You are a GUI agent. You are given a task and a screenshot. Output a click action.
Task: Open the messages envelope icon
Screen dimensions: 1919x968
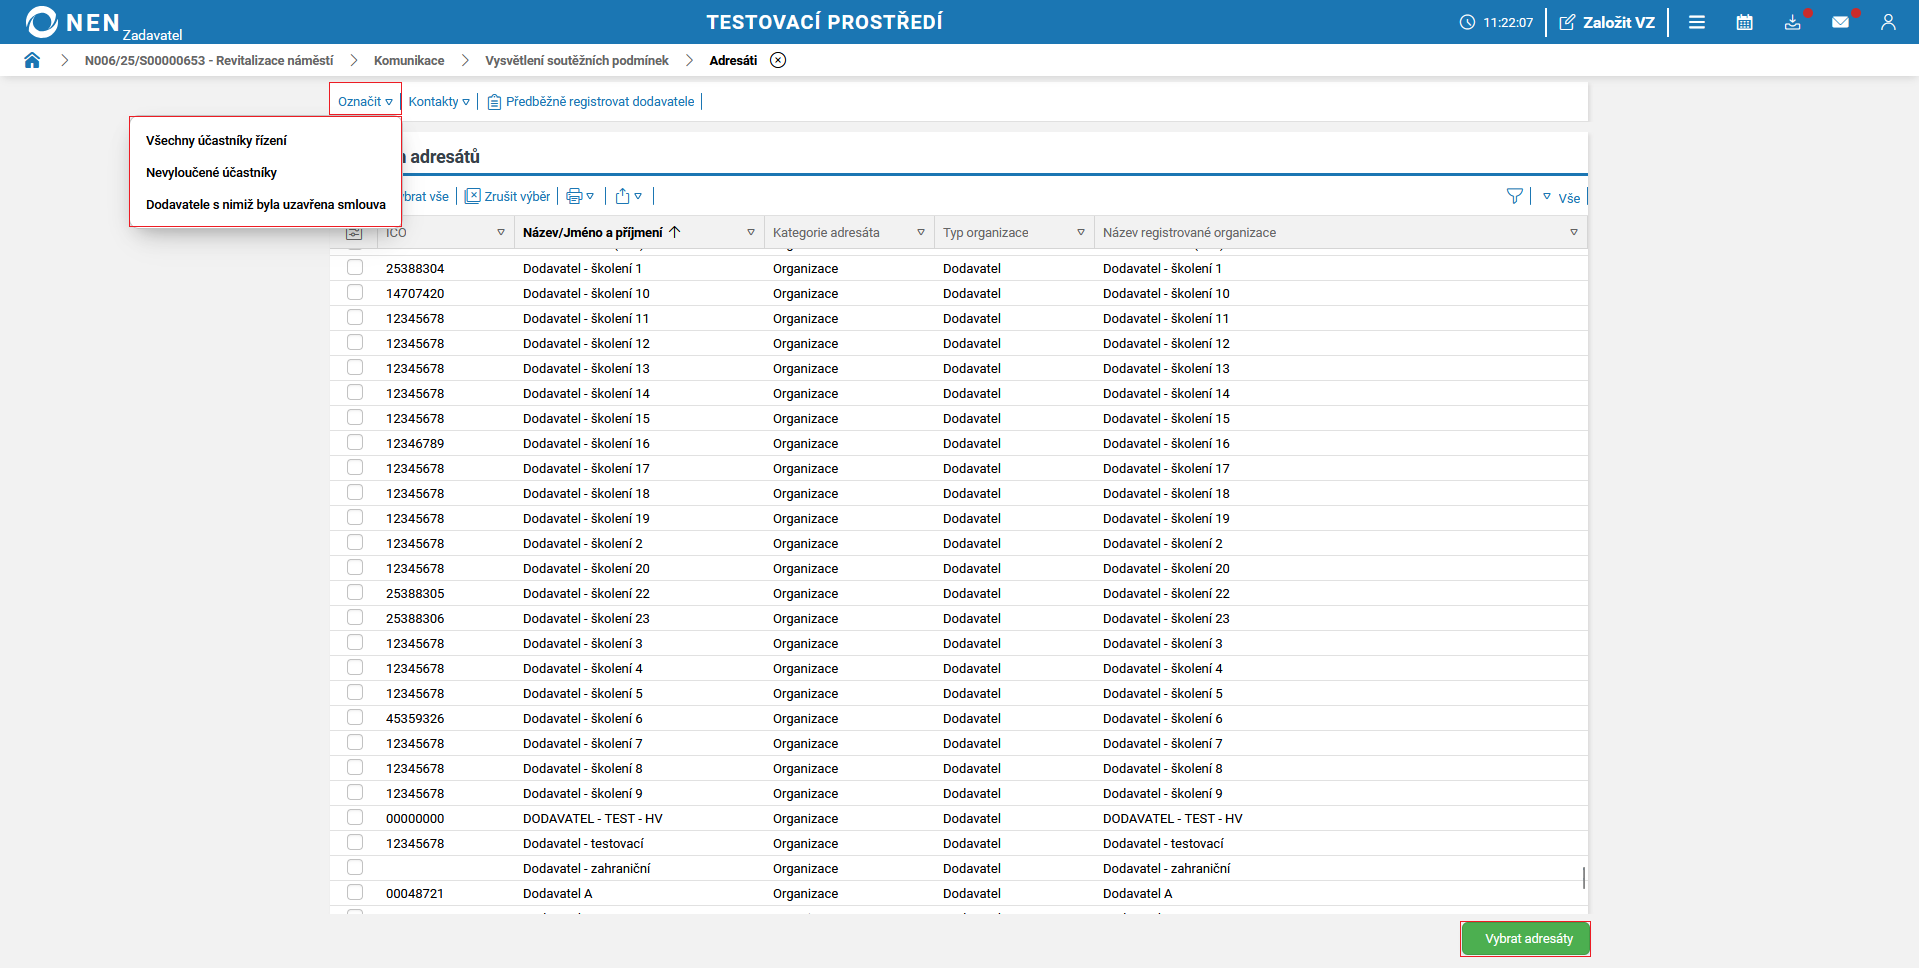[x=1840, y=22]
